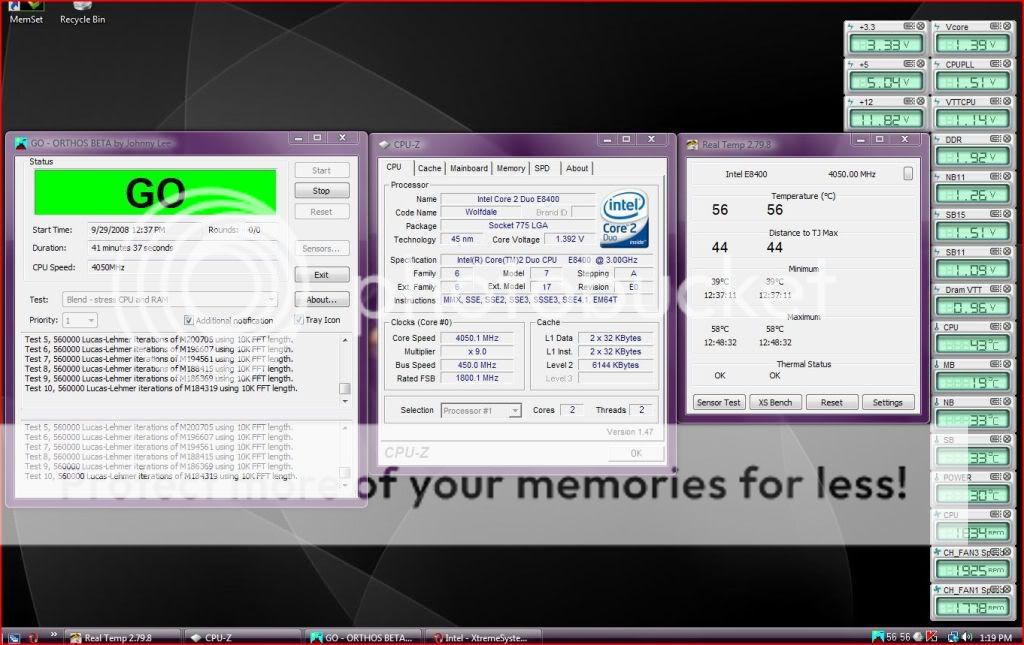Open settings icon of the CPUPLL gadget
The image size is (1024, 645).
pos(995,63)
